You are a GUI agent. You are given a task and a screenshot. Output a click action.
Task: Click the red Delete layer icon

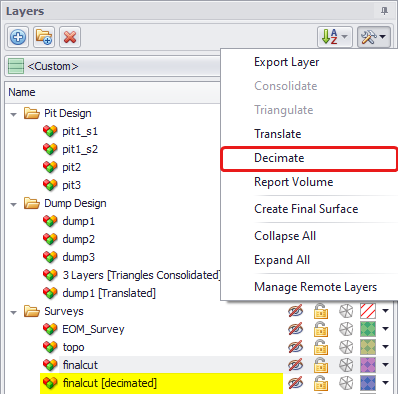[70, 37]
